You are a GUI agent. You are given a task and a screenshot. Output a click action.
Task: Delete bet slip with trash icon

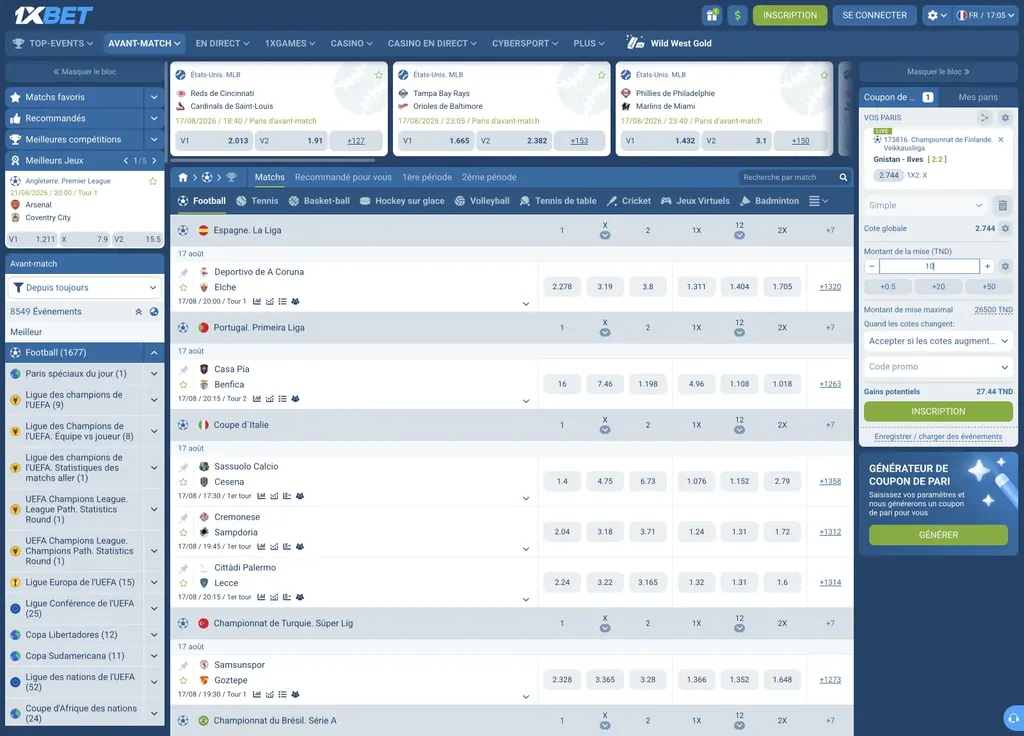tap(1002, 205)
